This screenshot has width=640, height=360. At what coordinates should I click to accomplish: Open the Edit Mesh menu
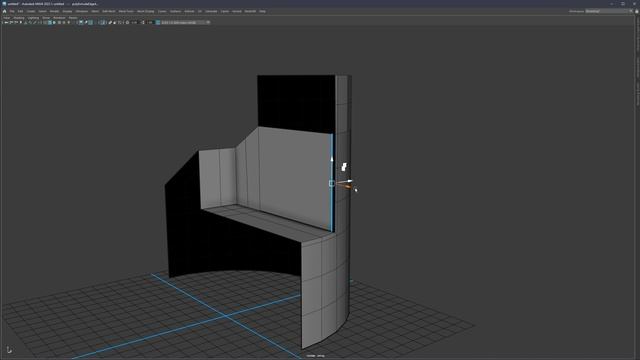pyautogui.click(x=109, y=11)
